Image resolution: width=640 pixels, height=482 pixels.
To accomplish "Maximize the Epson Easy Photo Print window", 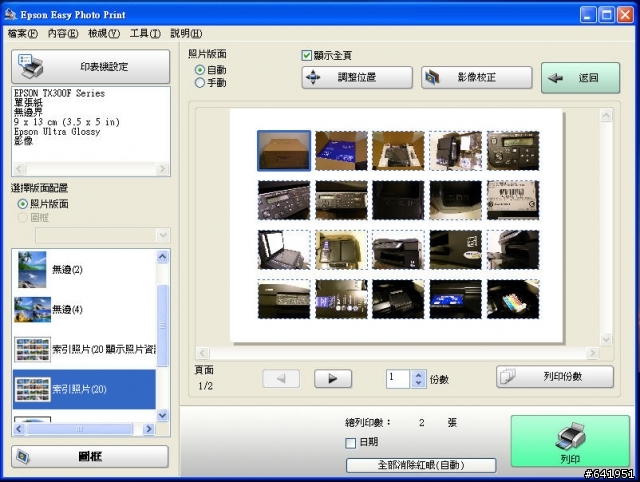I will click(x=607, y=15).
